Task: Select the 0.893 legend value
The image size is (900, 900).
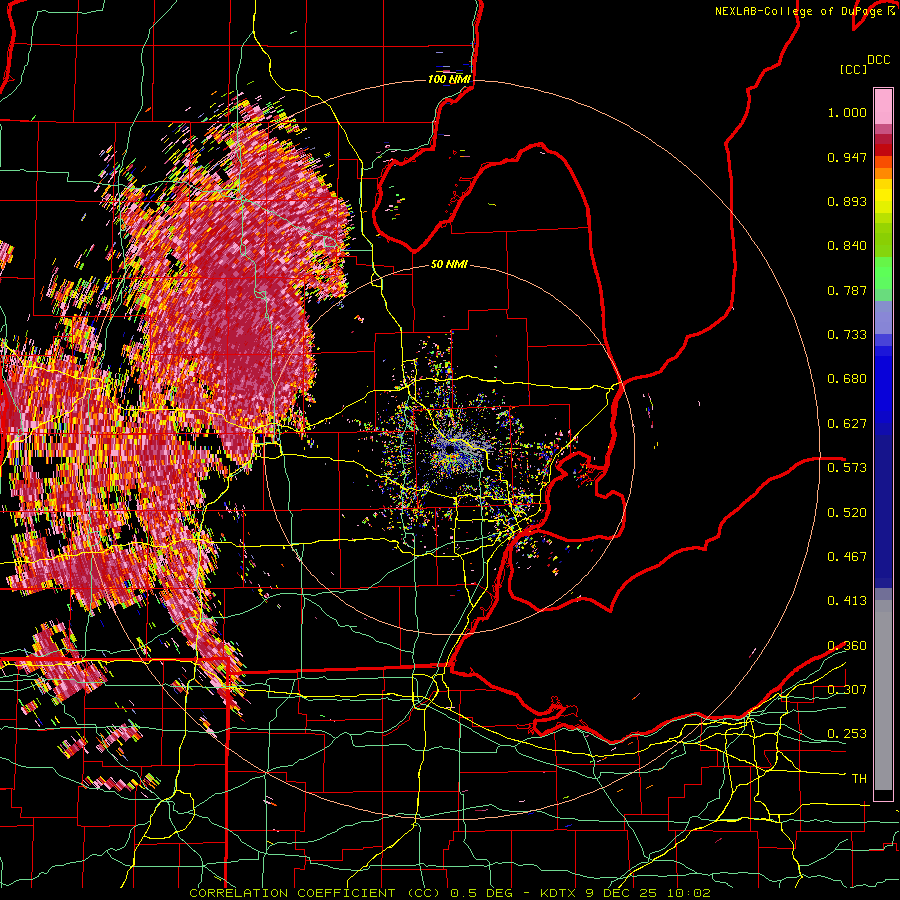Action: pos(847,201)
